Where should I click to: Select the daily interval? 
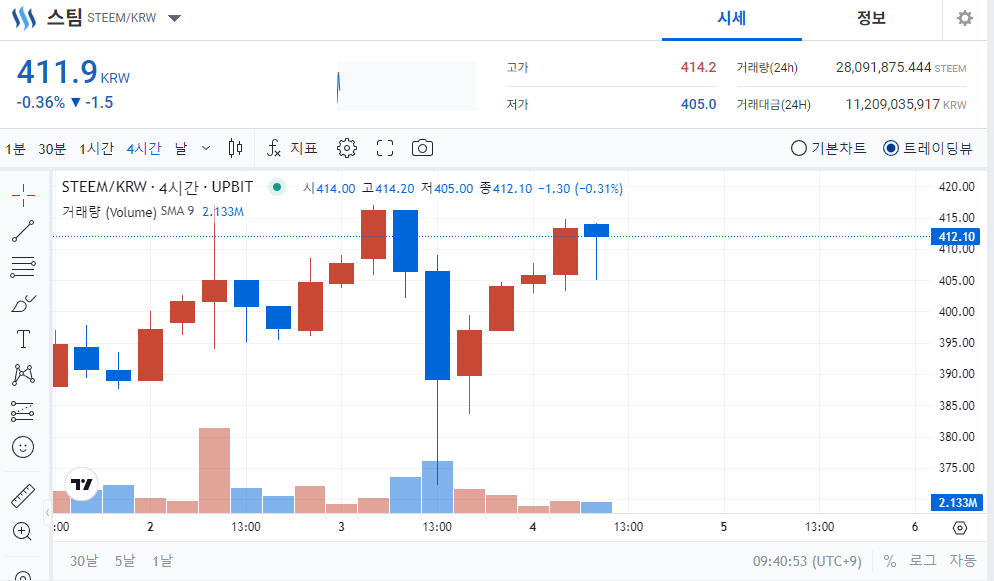click(181, 149)
